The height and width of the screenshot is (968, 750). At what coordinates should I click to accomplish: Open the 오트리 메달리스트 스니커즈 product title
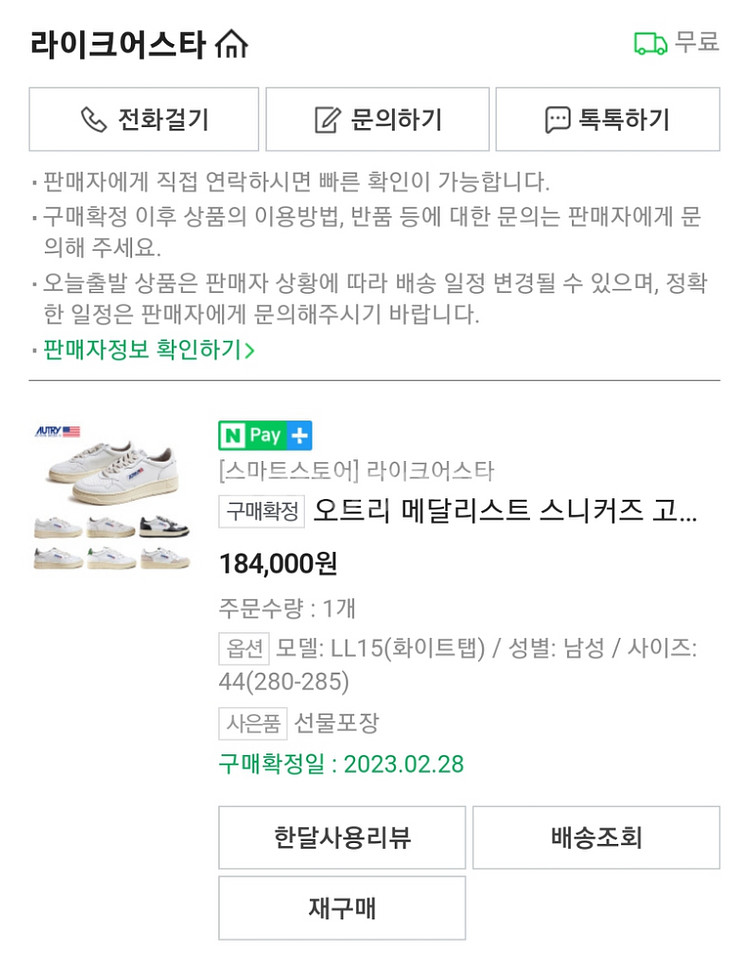point(505,511)
